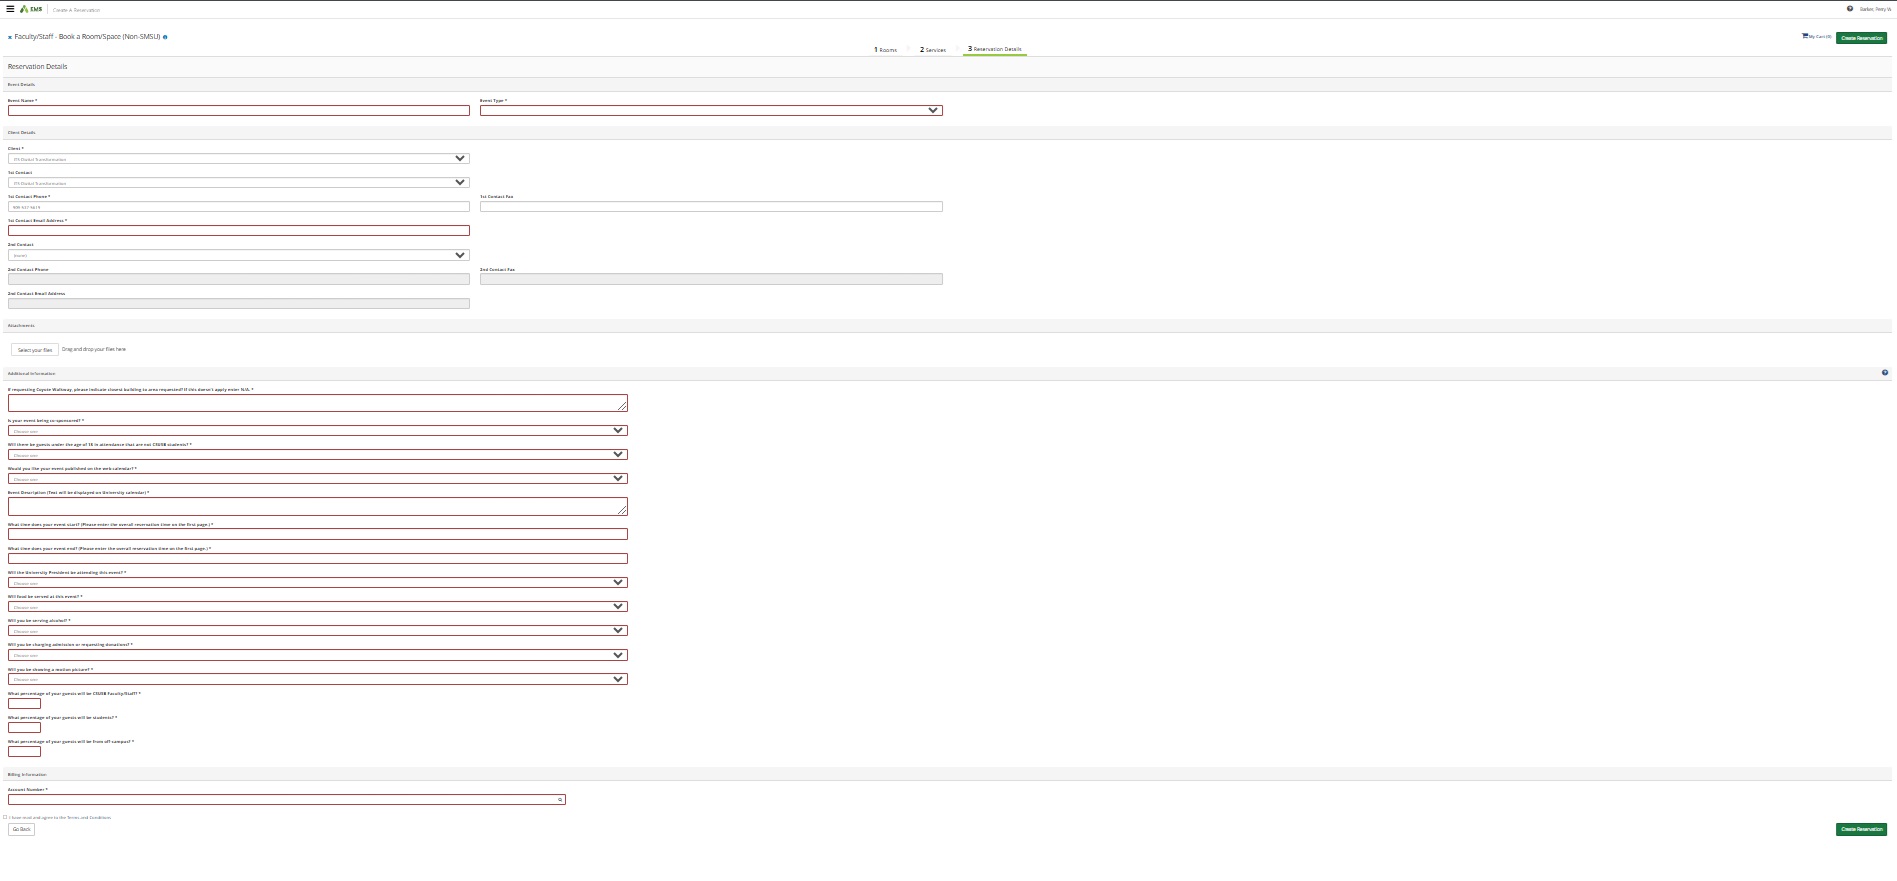Open the Terms and Conditions link
The height and width of the screenshot is (881, 1897).
click(x=89, y=818)
